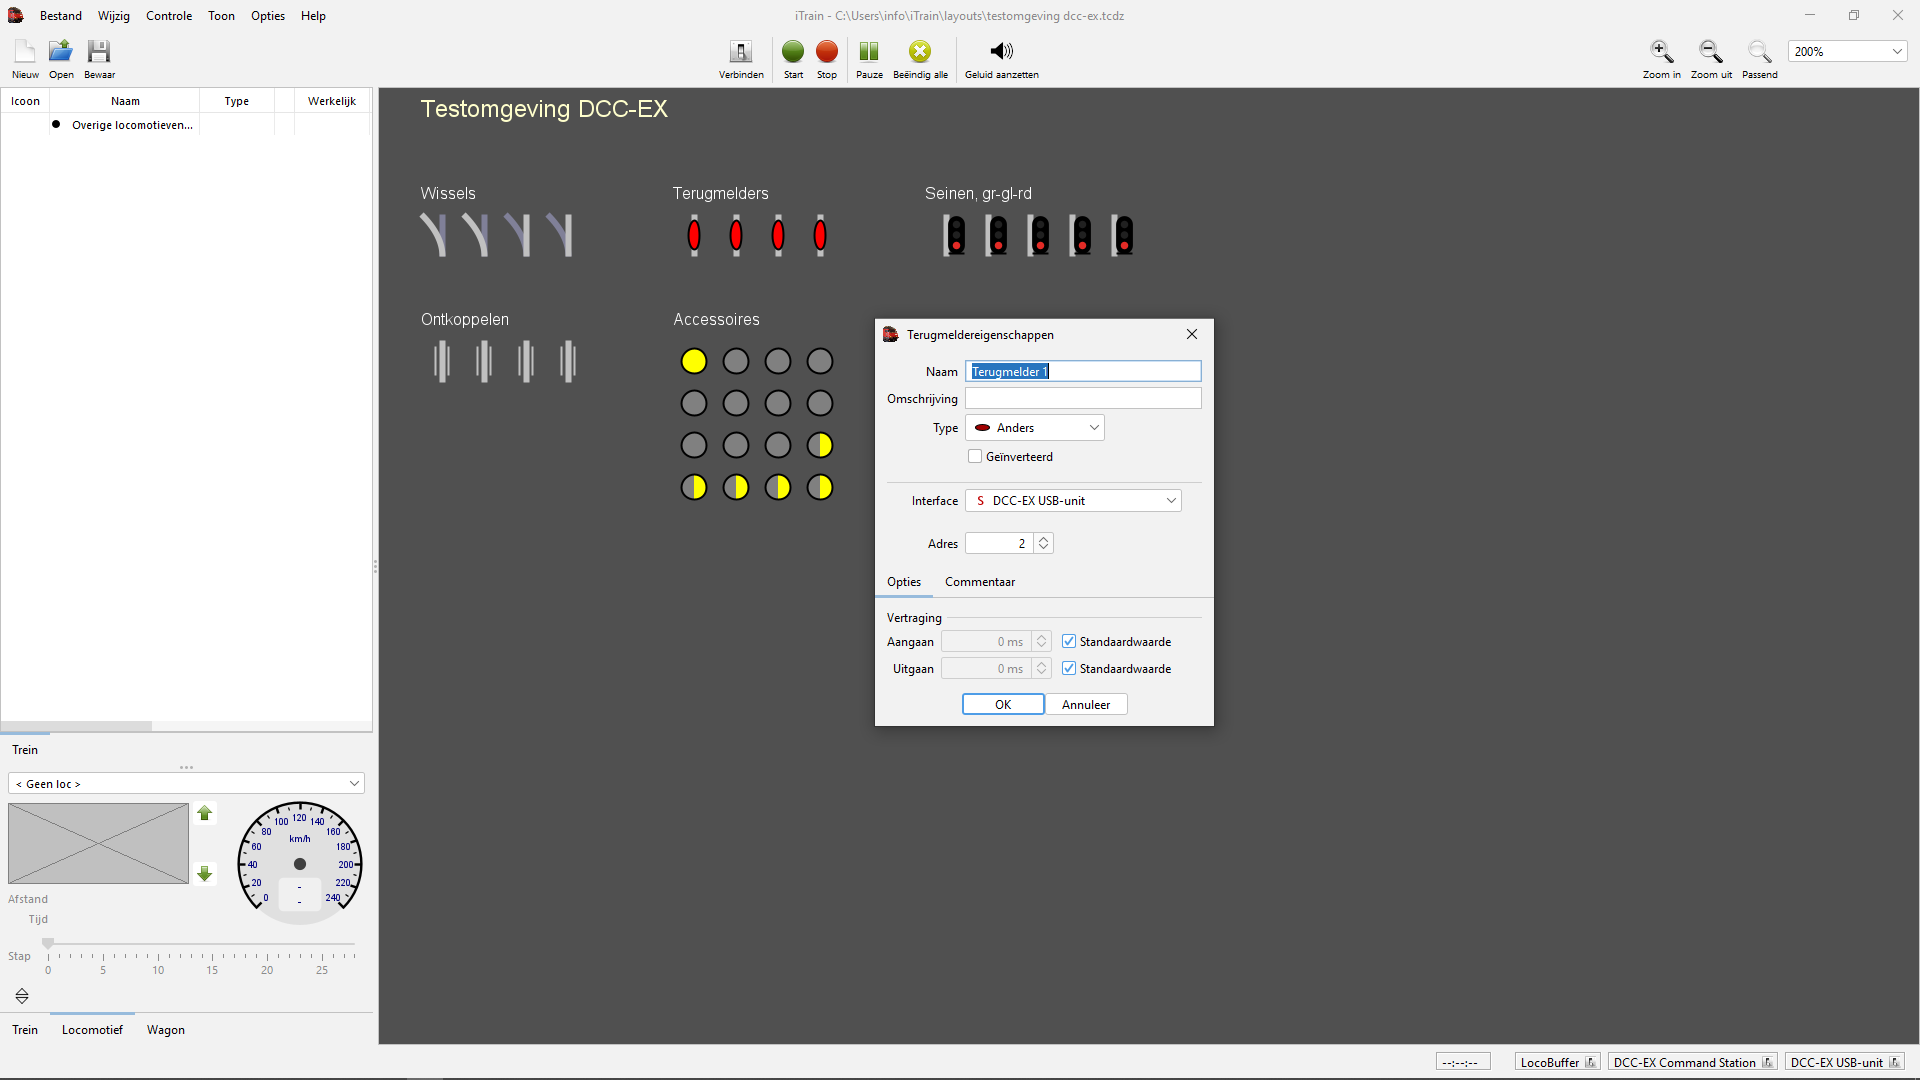Switch to the Commentaar tab
1920x1080 pixels.
[979, 582]
